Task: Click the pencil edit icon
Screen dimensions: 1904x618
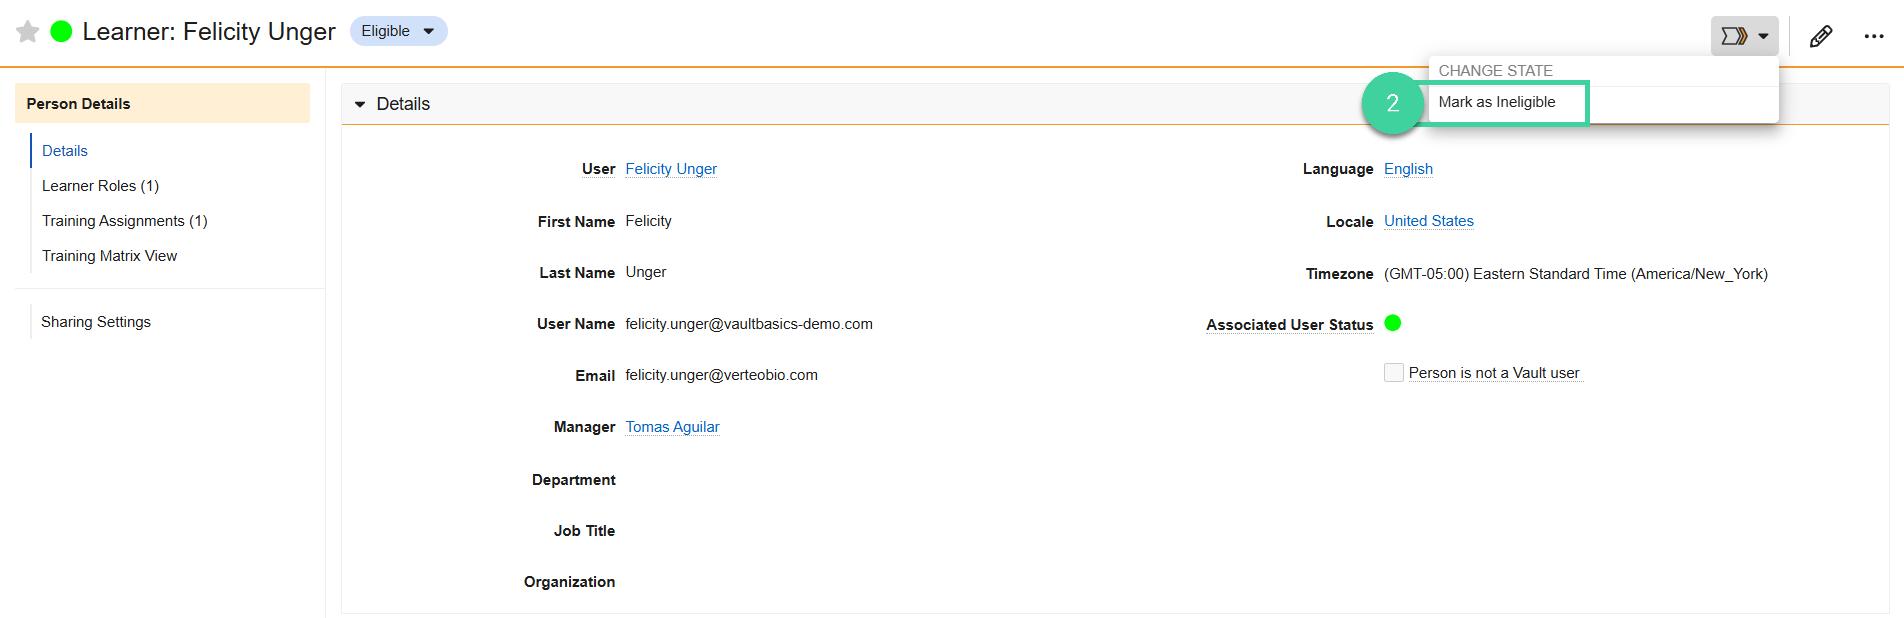Action: pyautogui.click(x=1821, y=36)
